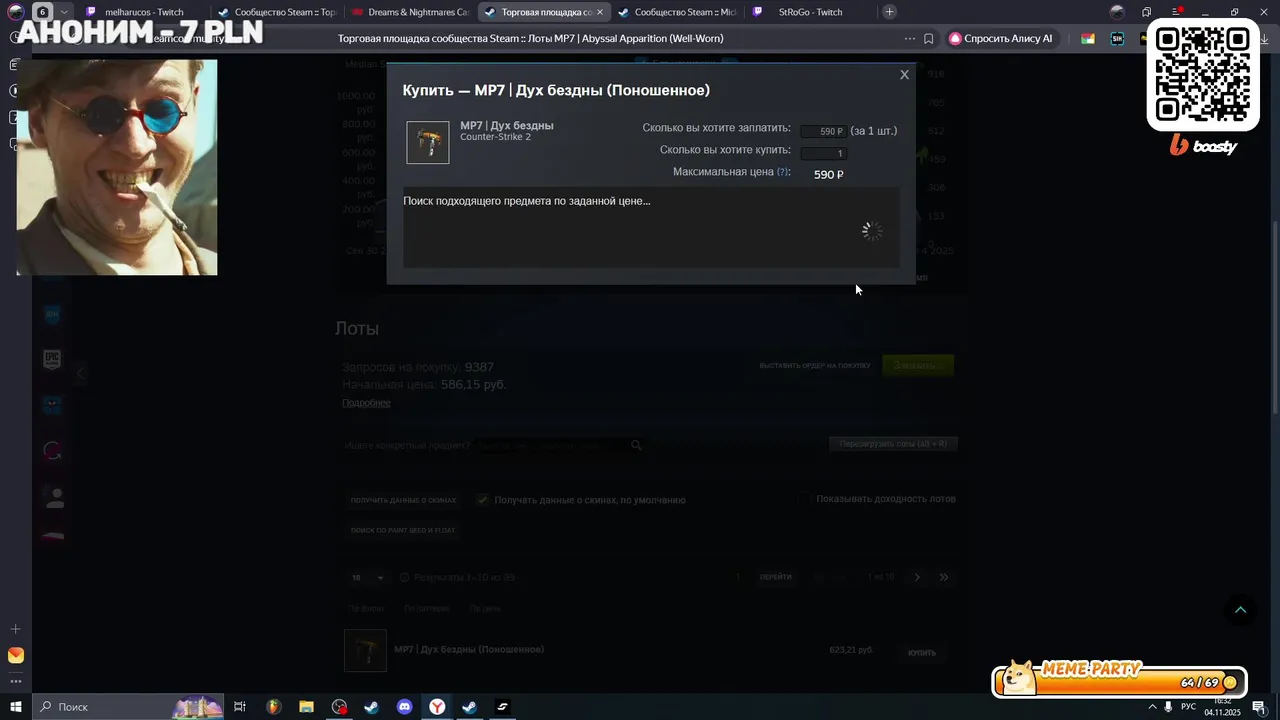Image resolution: width=1280 pixels, height=720 pixels.
Task: Click Выставить ордер на покупку button
Action: 815,365
